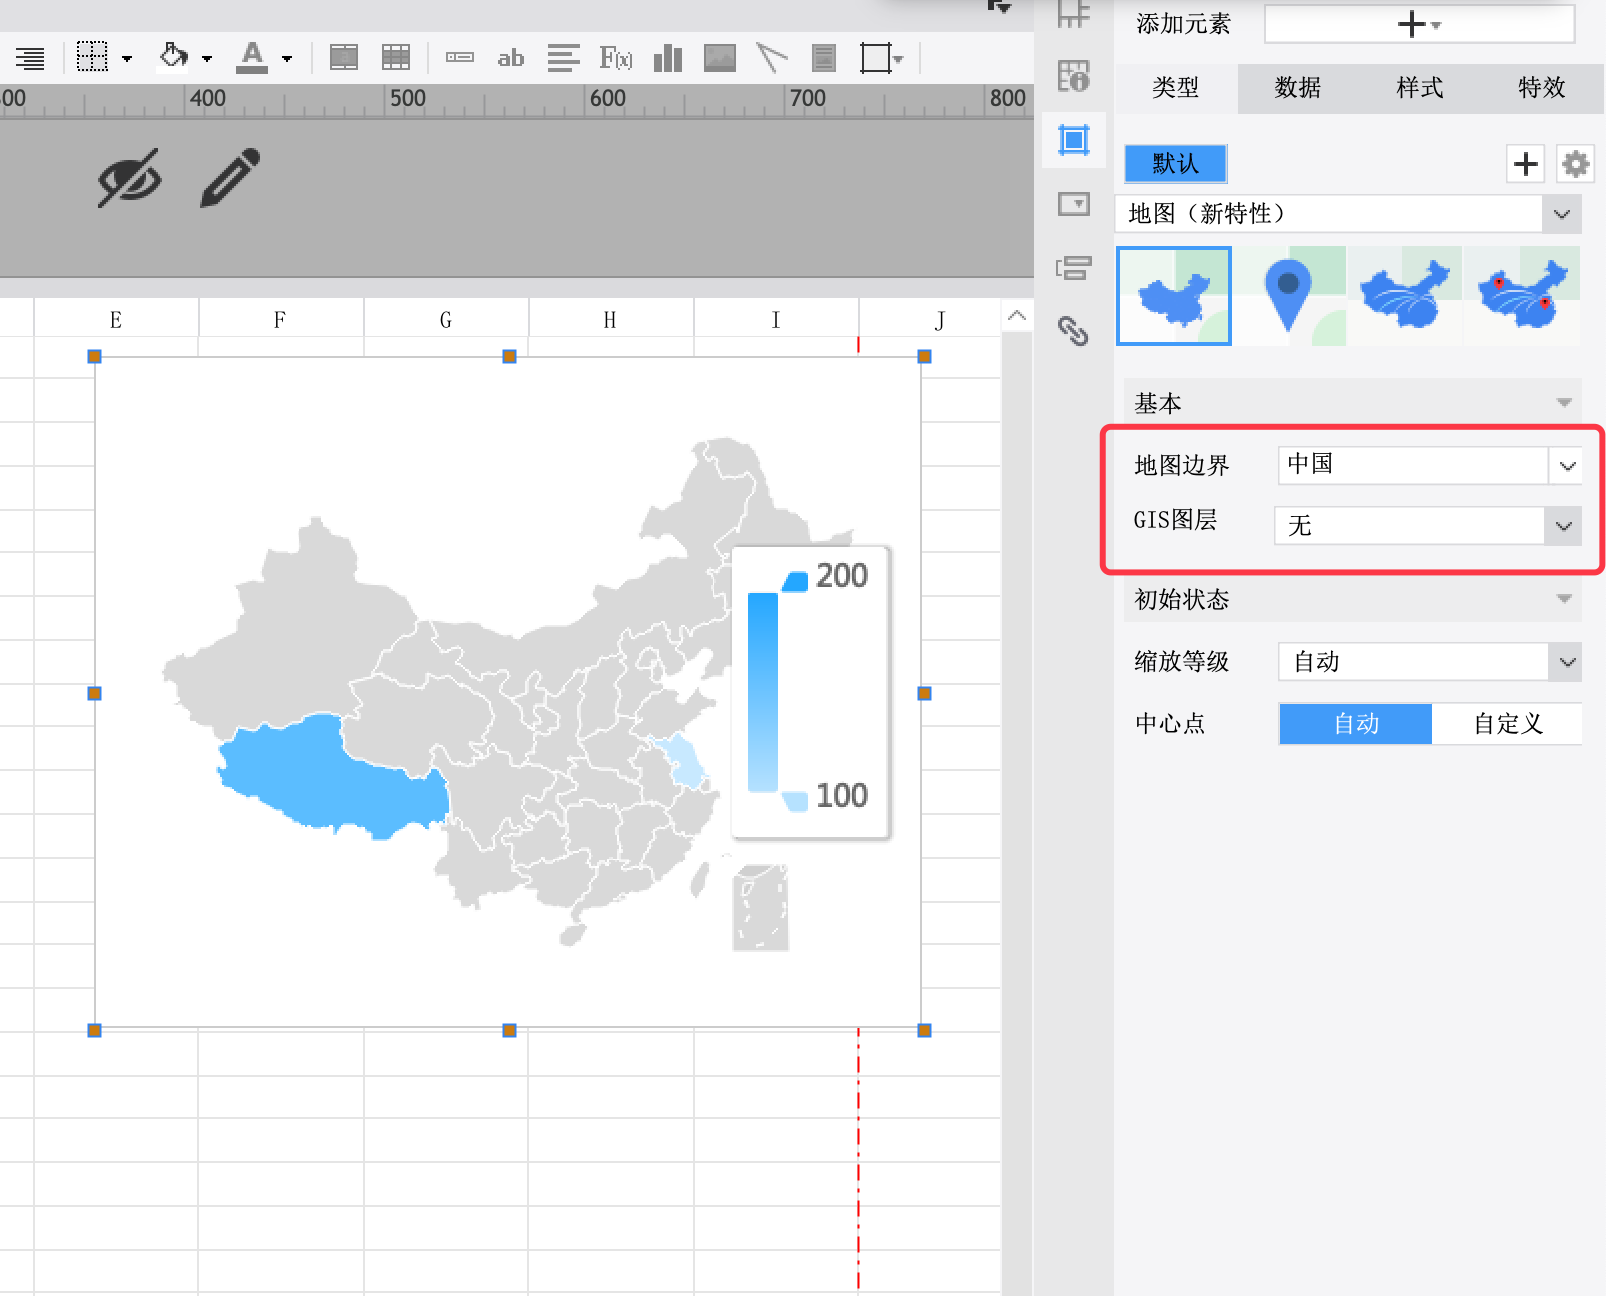Click column header E
Image resolution: width=1606 pixels, height=1296 pixels.
point(116,320)
